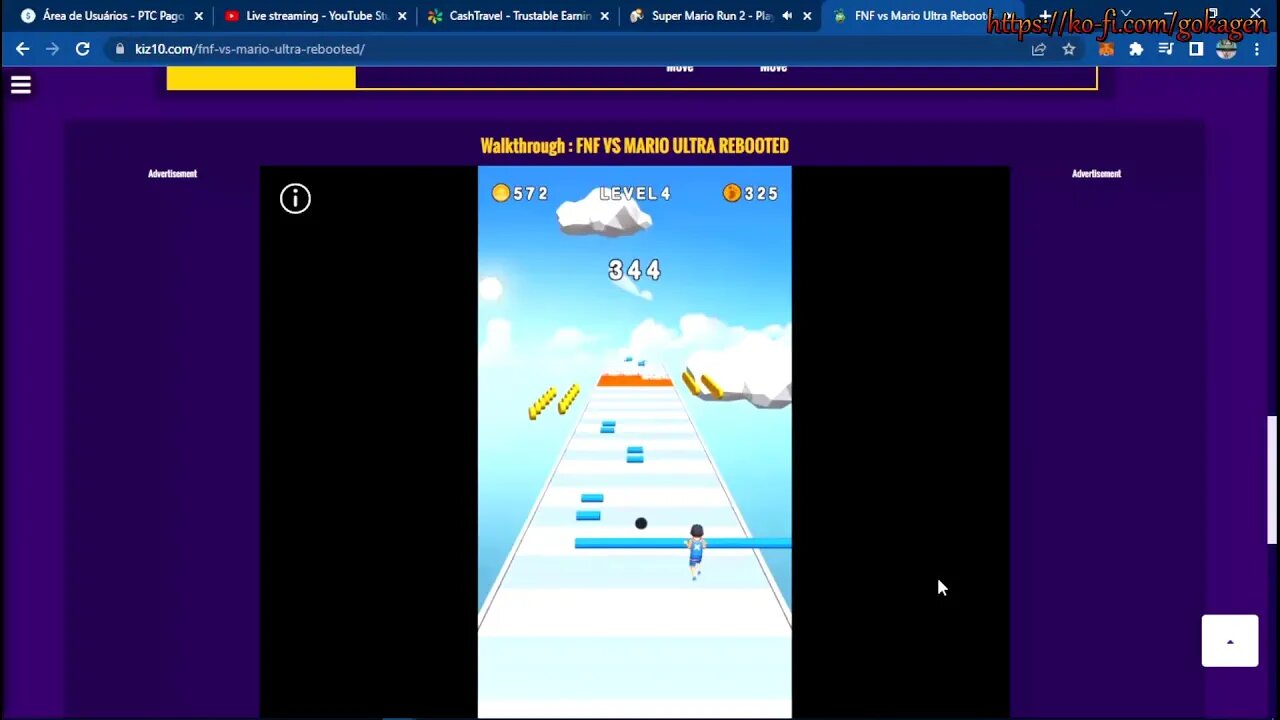Viewport: 1280px width, 720px height.
Task: Click the browser forward arrow
Action: 52,49
